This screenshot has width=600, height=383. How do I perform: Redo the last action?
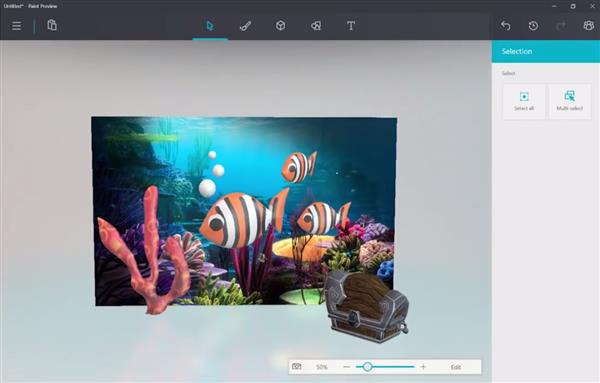pyautogui.click(x=561, y=26)
